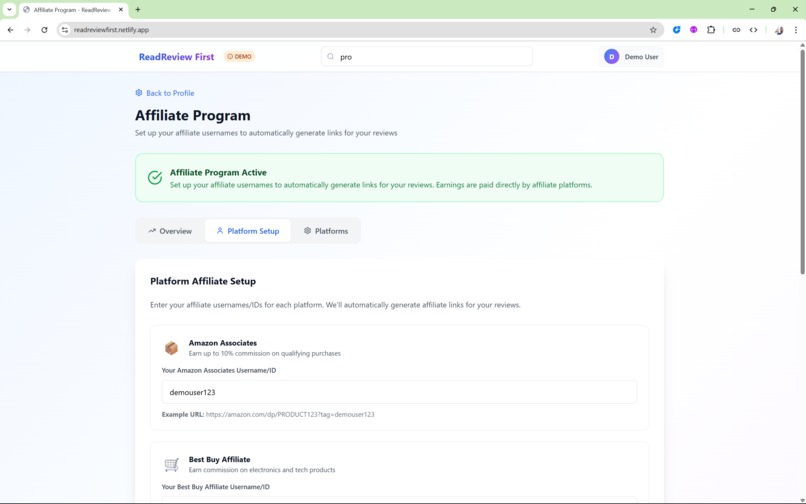Viewport: 806px width, 504px height.
Task: Click the Back to Profile link
Action: pyautogui.click(x=164, y=93)
